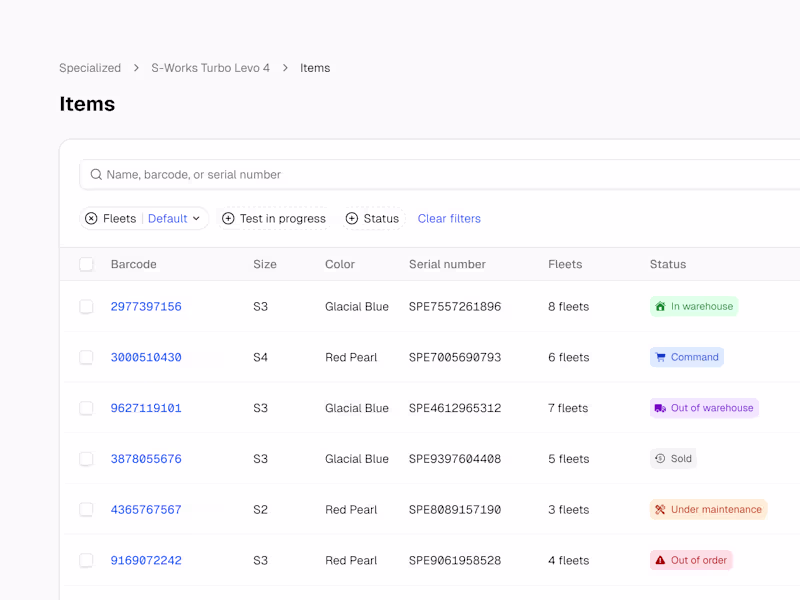The width and height of the screenshot is (800, 600).
Task: Navigate to S-Works Turbo Levo 4 breadcrumb
Action: [210, 68]
